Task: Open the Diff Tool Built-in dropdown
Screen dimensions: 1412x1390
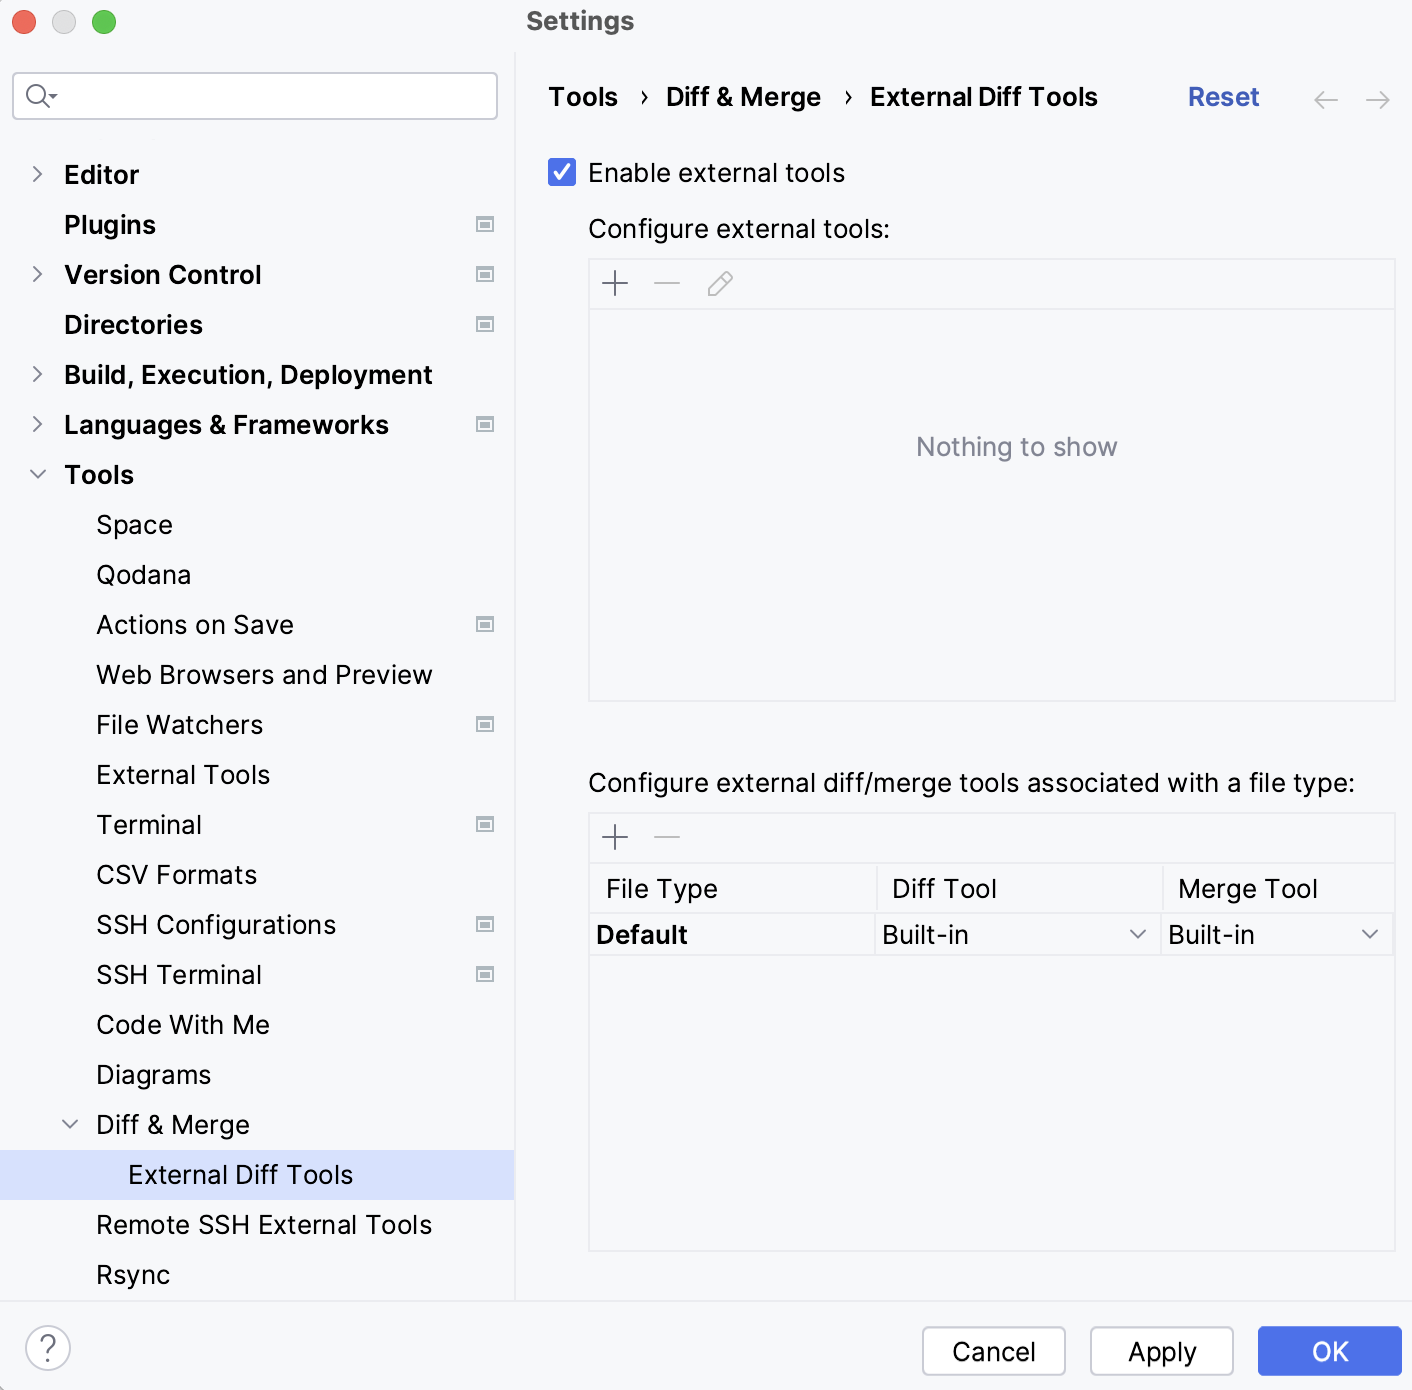Action: (1136, 934)
